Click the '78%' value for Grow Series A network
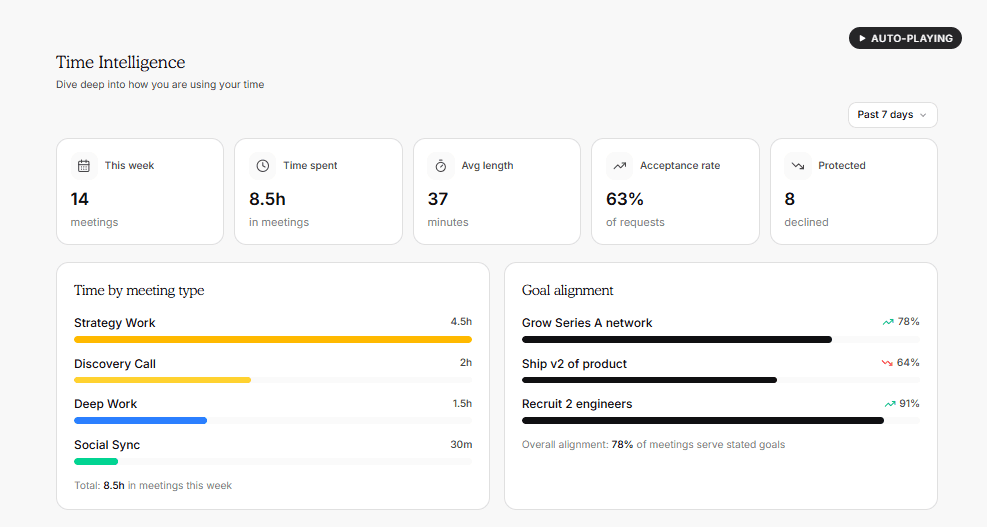 (x=908, y=322)
